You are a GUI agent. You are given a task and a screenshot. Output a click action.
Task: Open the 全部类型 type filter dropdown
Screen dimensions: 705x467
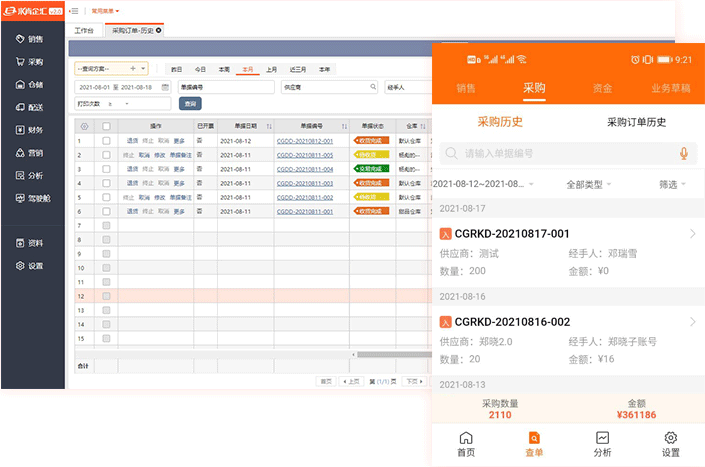[x=591, y=185]
